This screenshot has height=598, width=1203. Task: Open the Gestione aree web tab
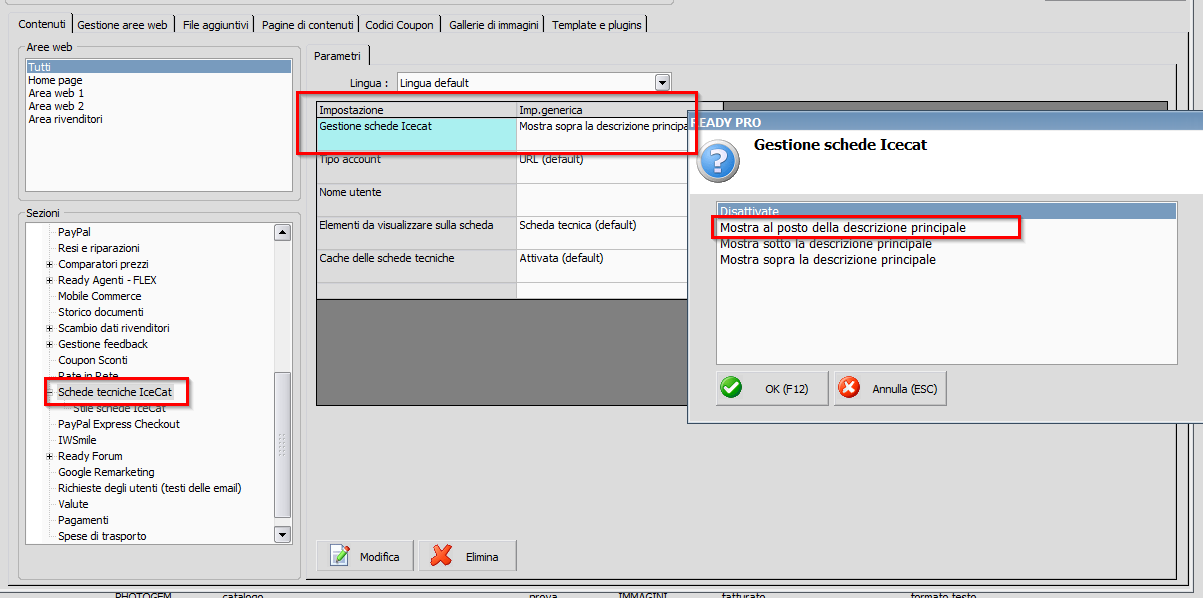pyautogui.click(x=122, y=24)
